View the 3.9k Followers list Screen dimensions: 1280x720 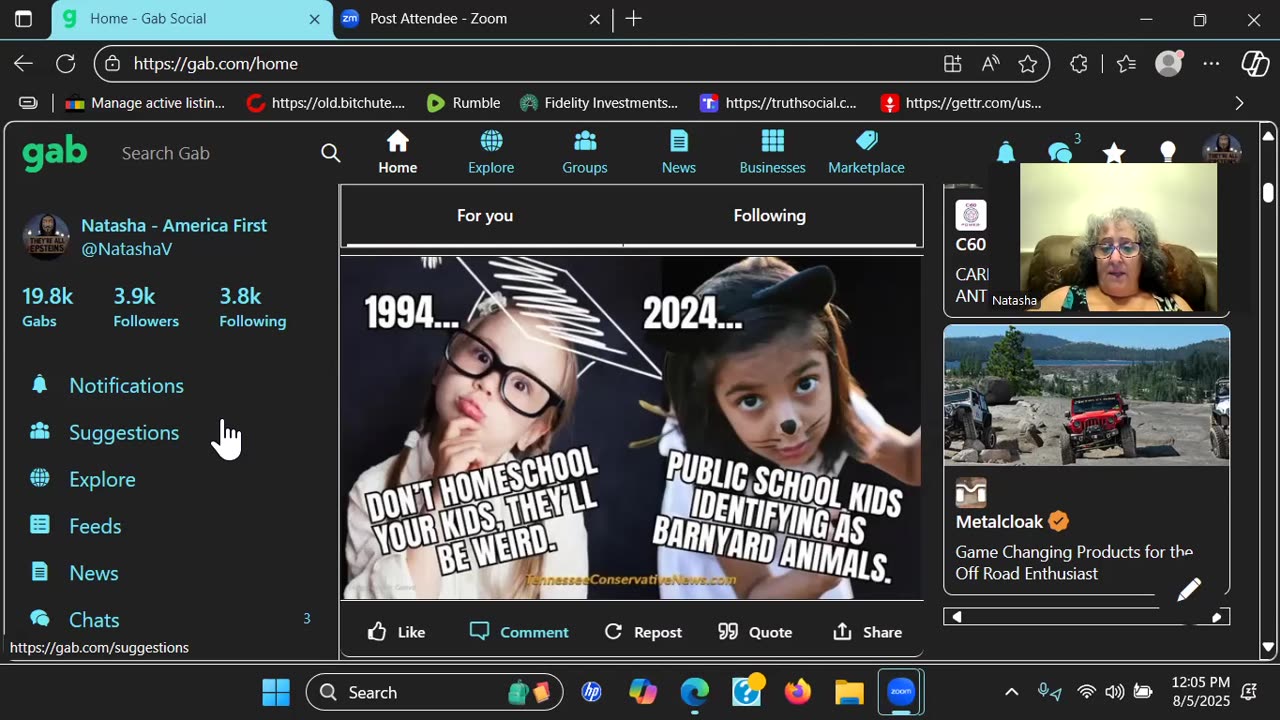(x=146, y=307)
